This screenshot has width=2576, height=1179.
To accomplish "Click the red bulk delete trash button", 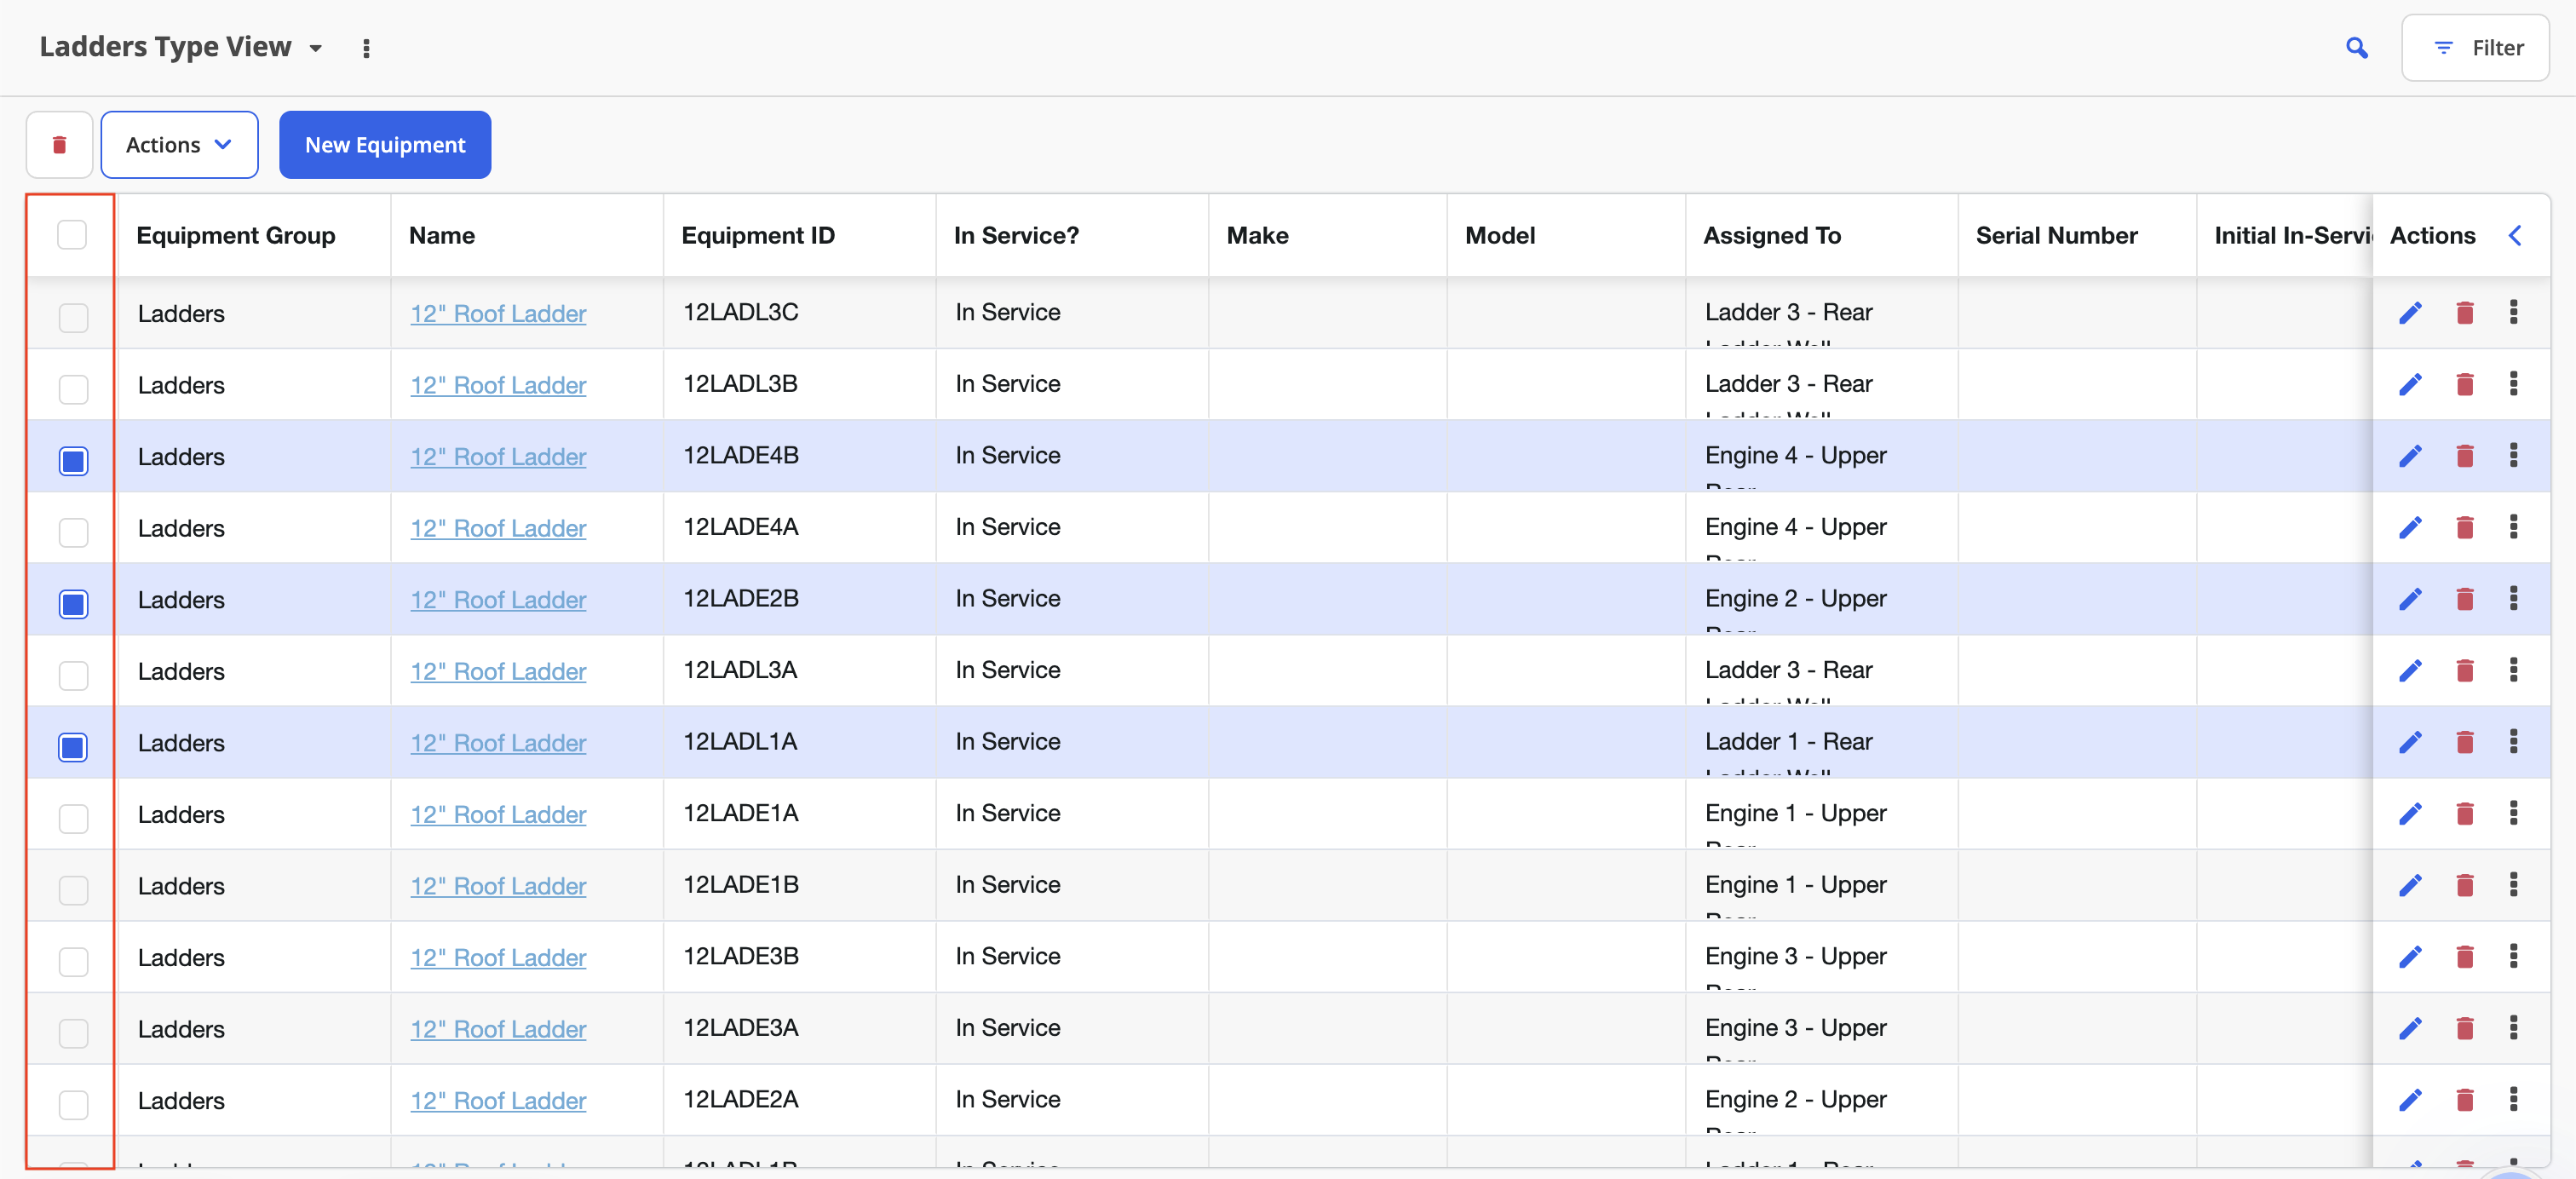I will click(x=59, y=145).
